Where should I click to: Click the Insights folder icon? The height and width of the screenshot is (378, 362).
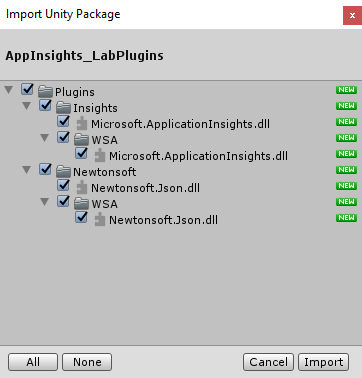[63, 107]
